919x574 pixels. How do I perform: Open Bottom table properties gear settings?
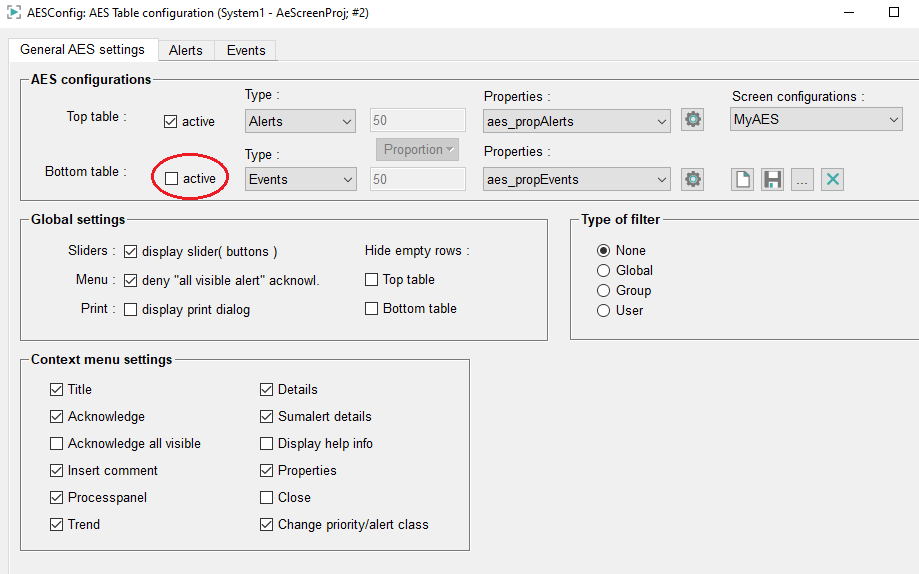[x=692, y=180]
